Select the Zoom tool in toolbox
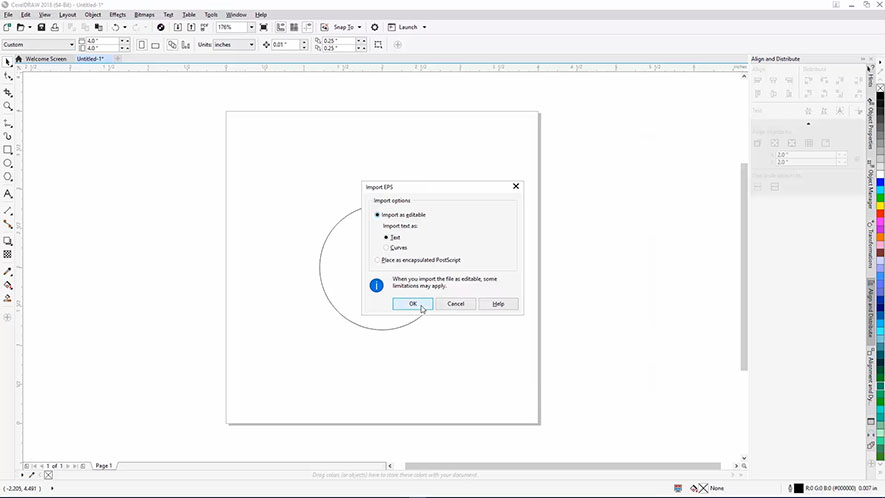This screenshot has width=885, height=498. click(x=8, y=106)
